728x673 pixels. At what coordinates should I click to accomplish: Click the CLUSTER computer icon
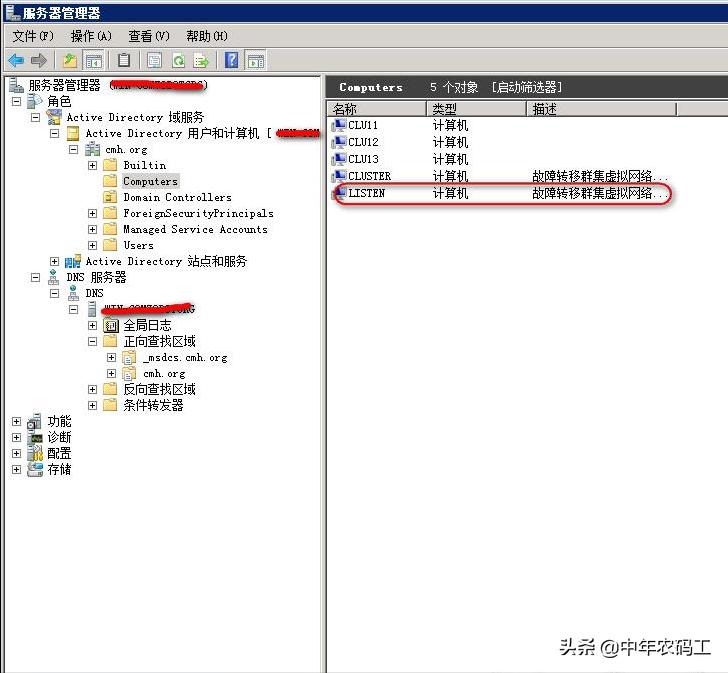tap(339, 176)
